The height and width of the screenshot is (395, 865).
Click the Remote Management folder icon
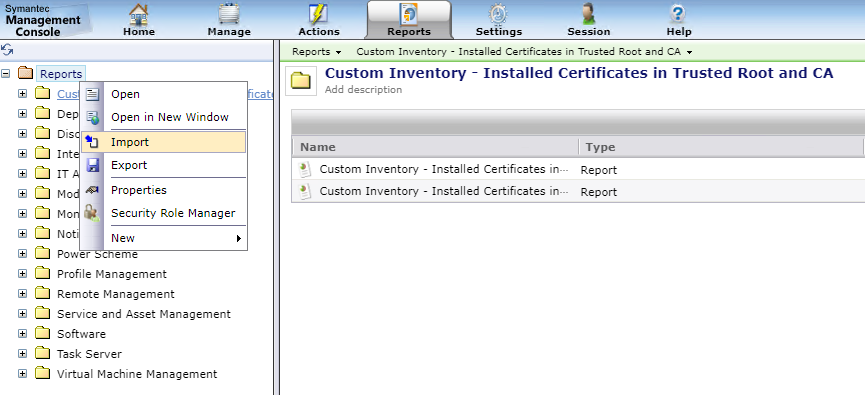pyautogui.click(x=42, y=293)
